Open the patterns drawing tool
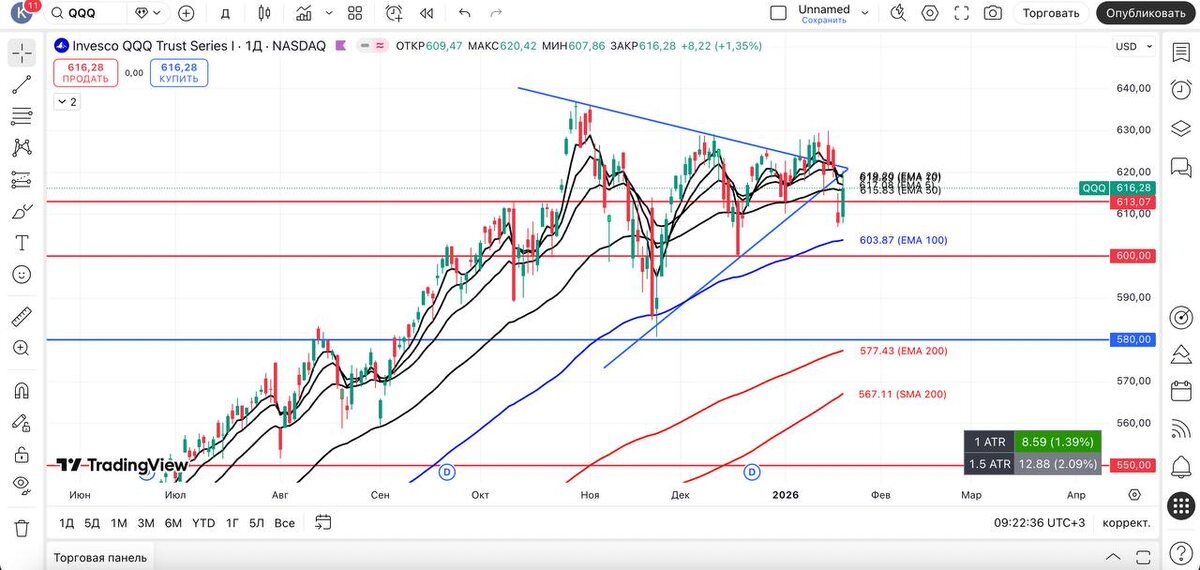 pos(22,148)
